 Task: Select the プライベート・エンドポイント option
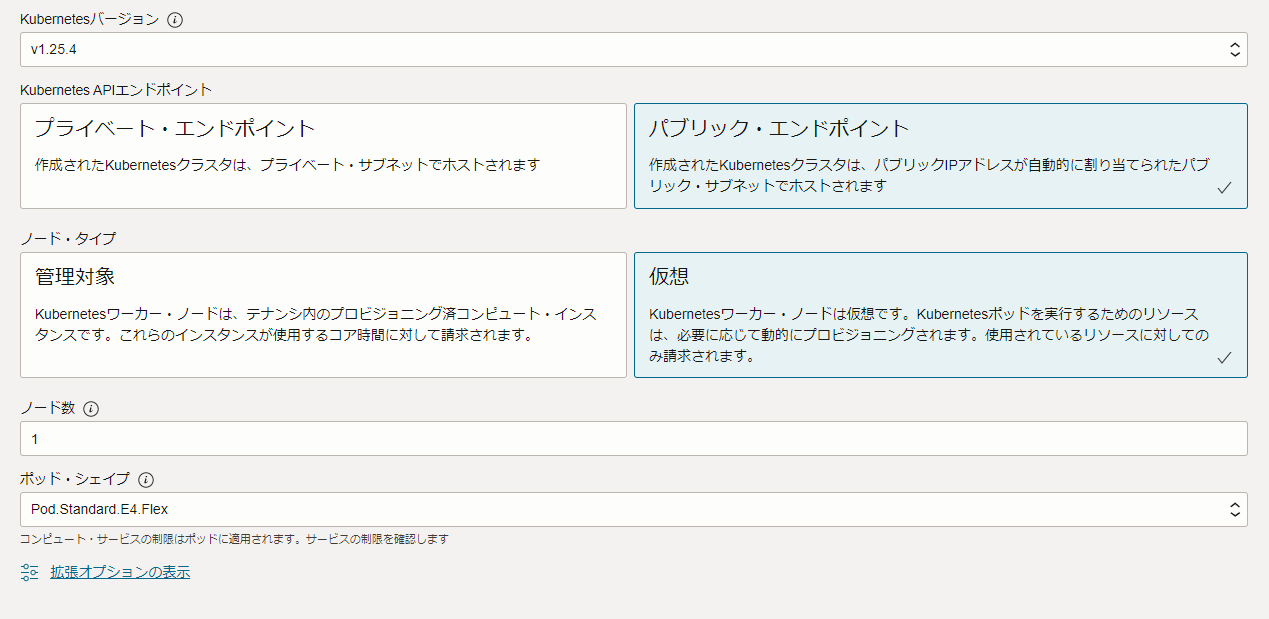pos(322,155)
